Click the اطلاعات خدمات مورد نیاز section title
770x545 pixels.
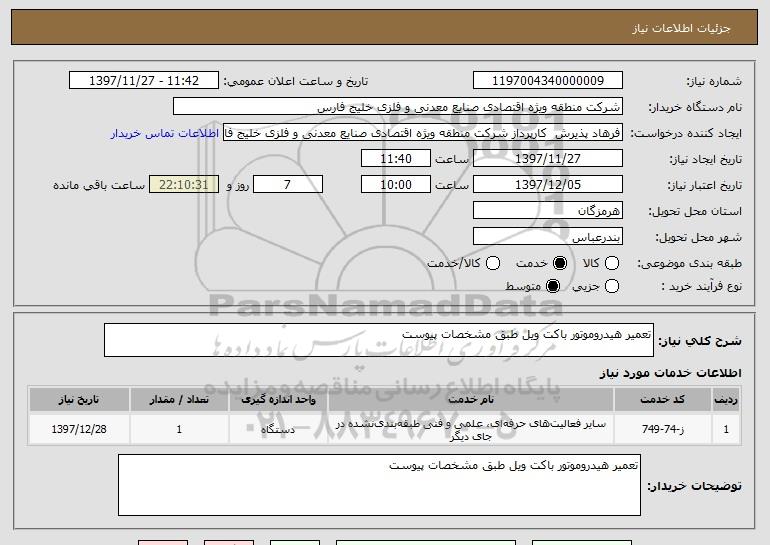(670, 373)
